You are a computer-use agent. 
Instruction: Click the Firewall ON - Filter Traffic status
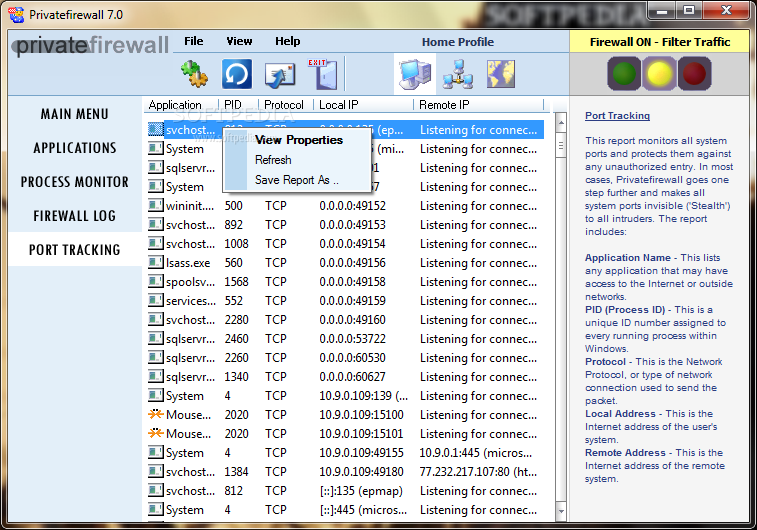(659, 42)
